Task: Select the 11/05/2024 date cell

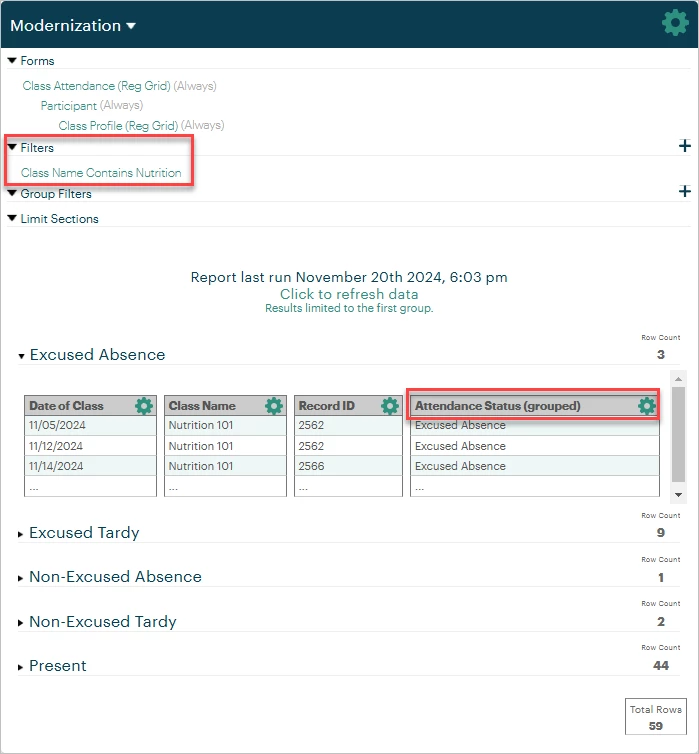Action: tap(90, 425)
